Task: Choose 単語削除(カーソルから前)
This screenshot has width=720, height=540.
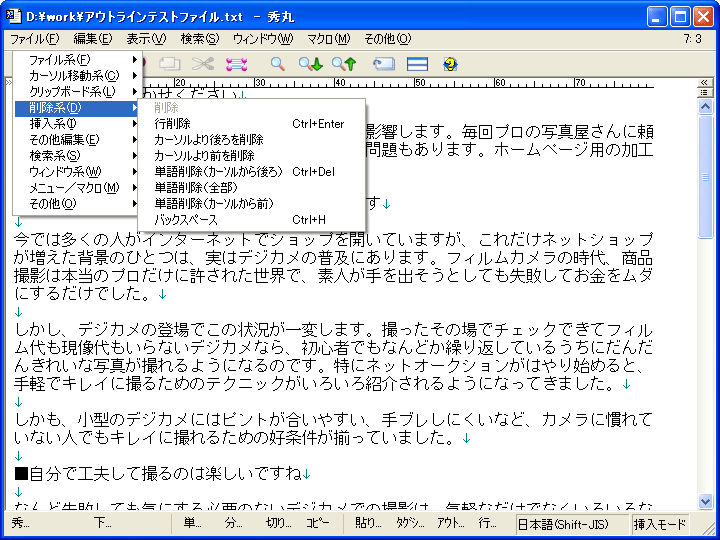Action: tap(251, 203)
